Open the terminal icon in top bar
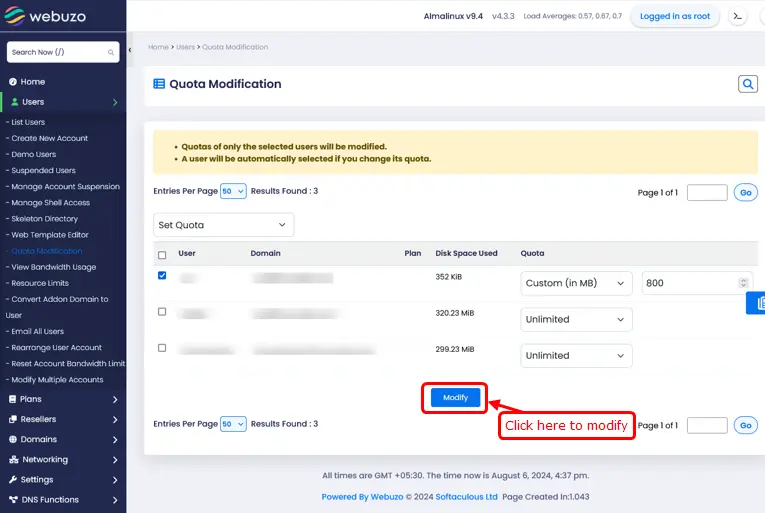Image resolution: width=765 pixels, height=513 pixels. [x=738, y=16]
